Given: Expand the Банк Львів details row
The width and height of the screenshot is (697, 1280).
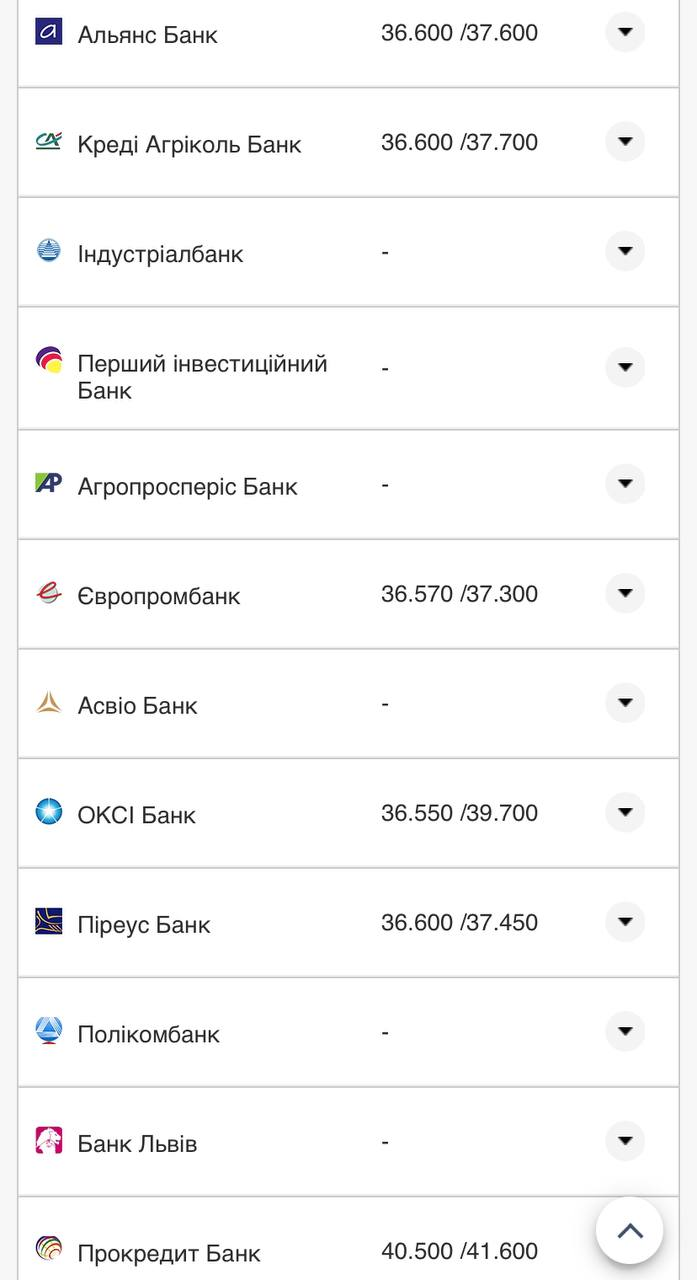Looking at the screenshot, I should [x=624, y=1141].
